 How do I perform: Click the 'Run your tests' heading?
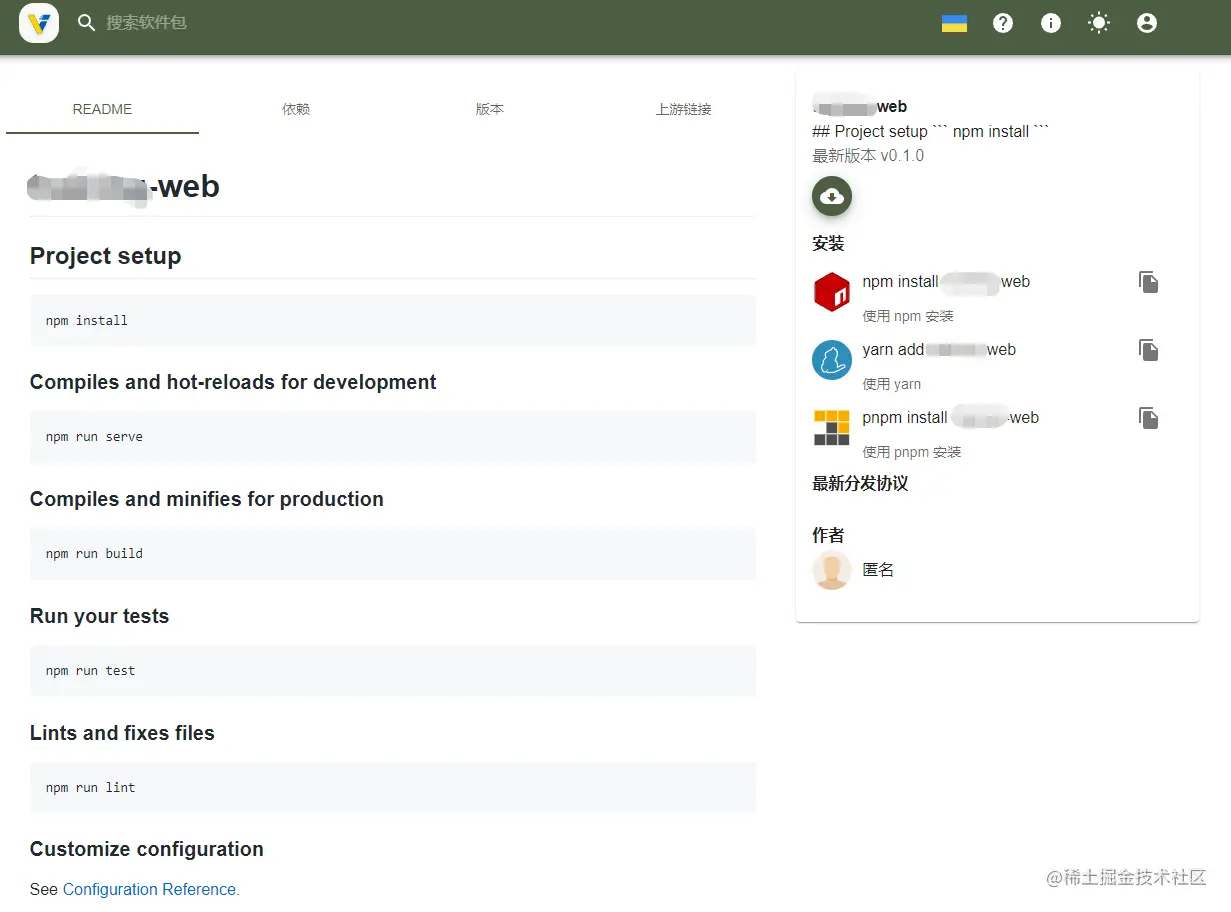tap(100, 616)
